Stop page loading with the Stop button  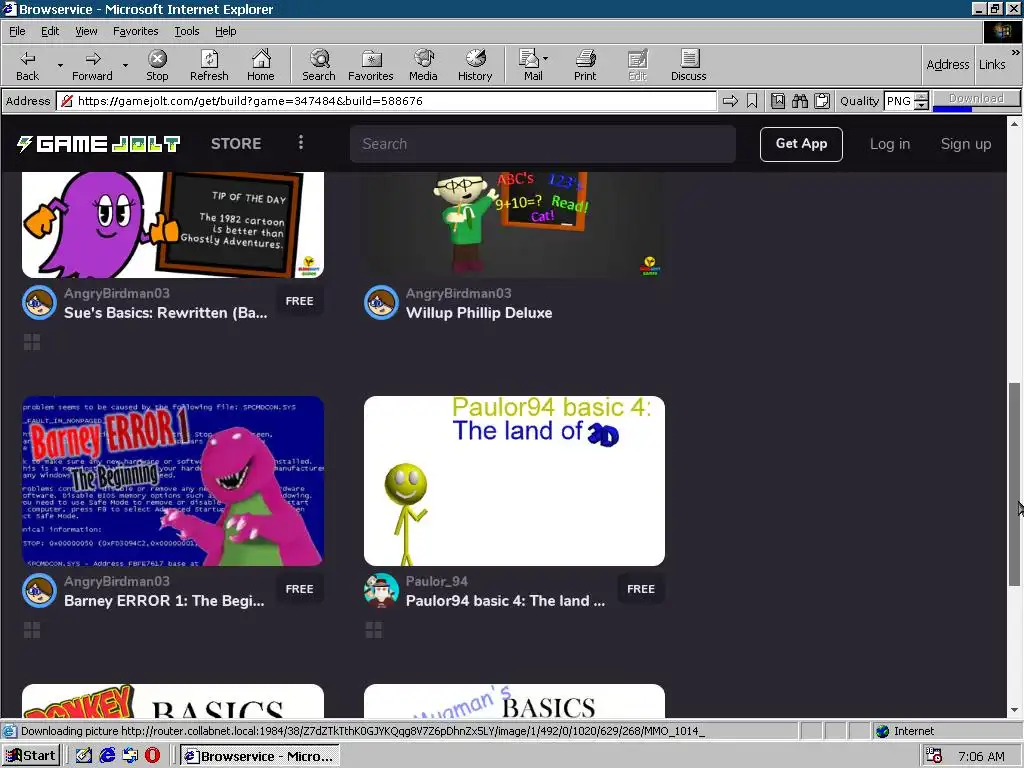[x=157, y=65]
